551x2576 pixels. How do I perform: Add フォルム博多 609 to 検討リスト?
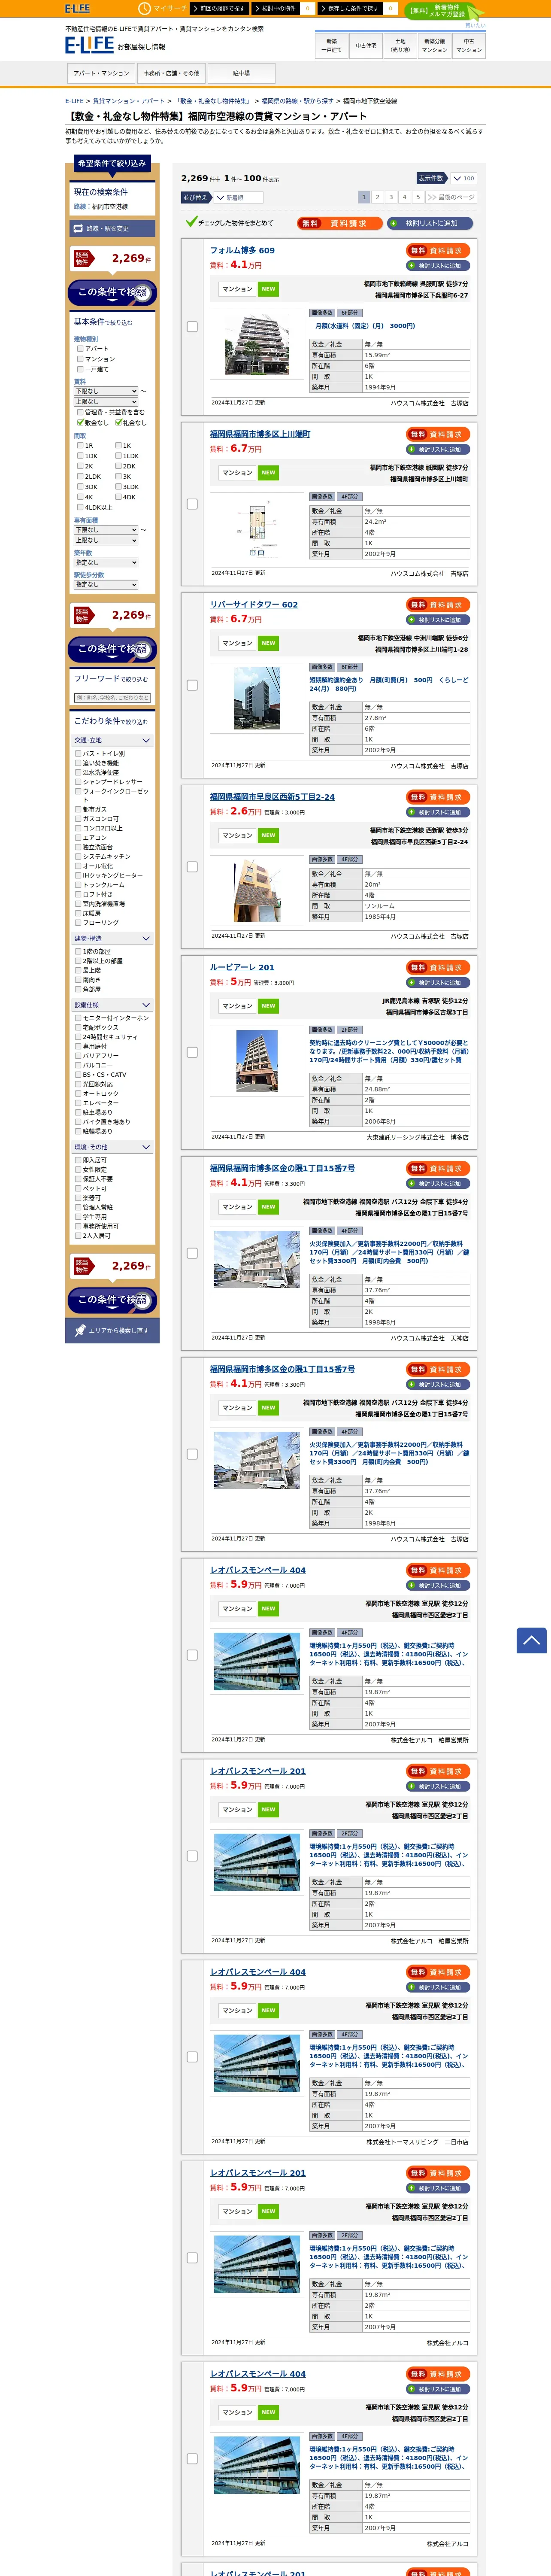pos(438,266)
